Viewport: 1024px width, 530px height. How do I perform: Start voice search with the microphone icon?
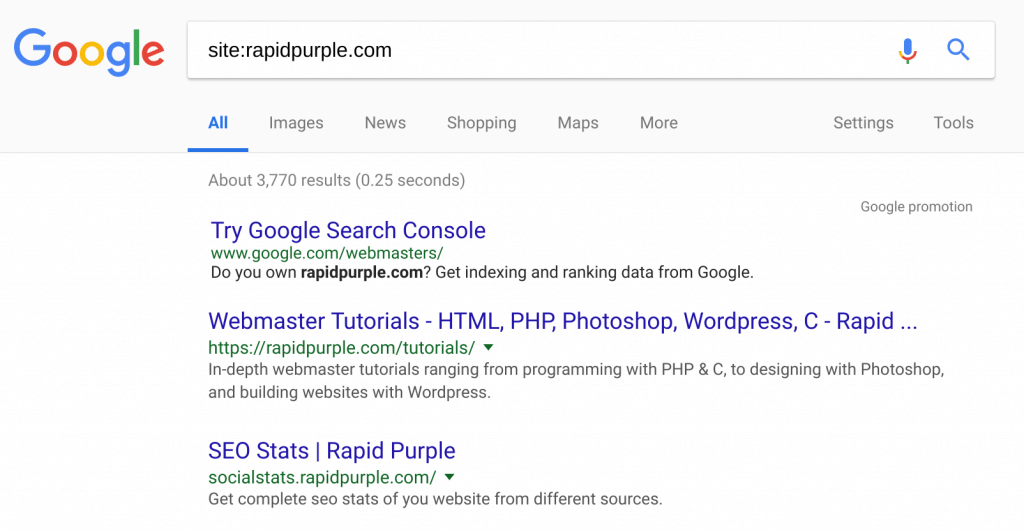pos(907,50)
